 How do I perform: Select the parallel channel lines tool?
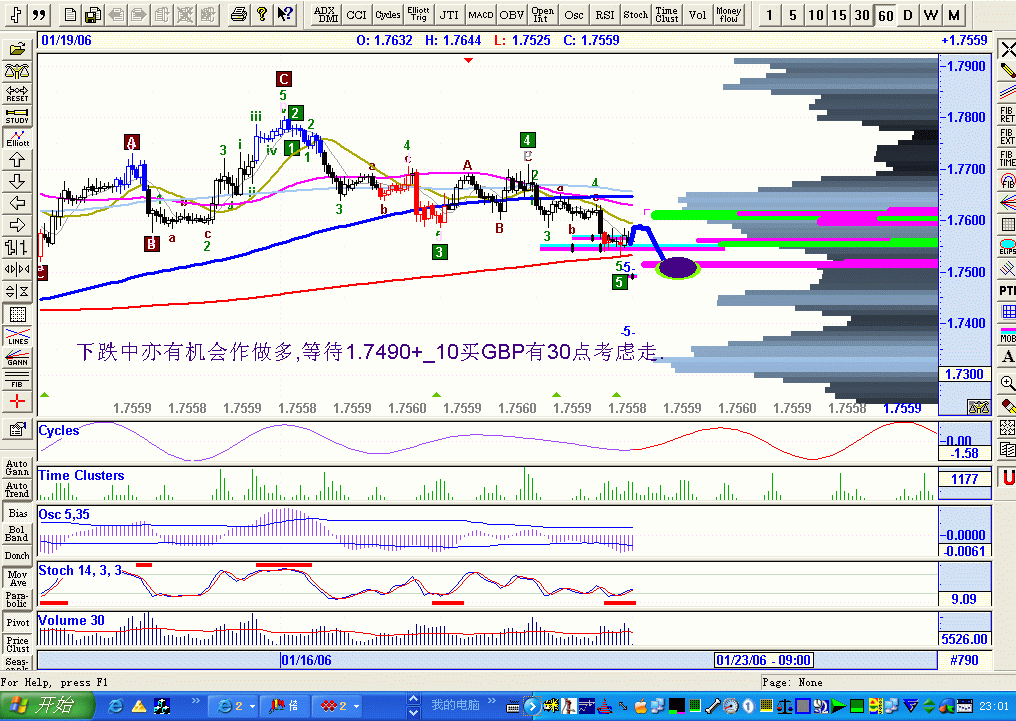1008,93
